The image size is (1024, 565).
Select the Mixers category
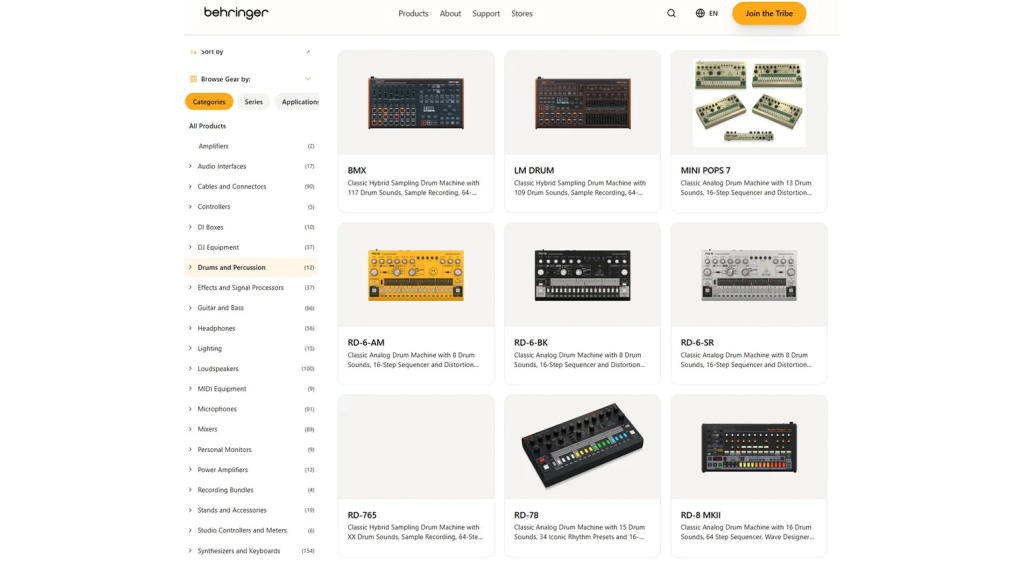pos(207,429)
